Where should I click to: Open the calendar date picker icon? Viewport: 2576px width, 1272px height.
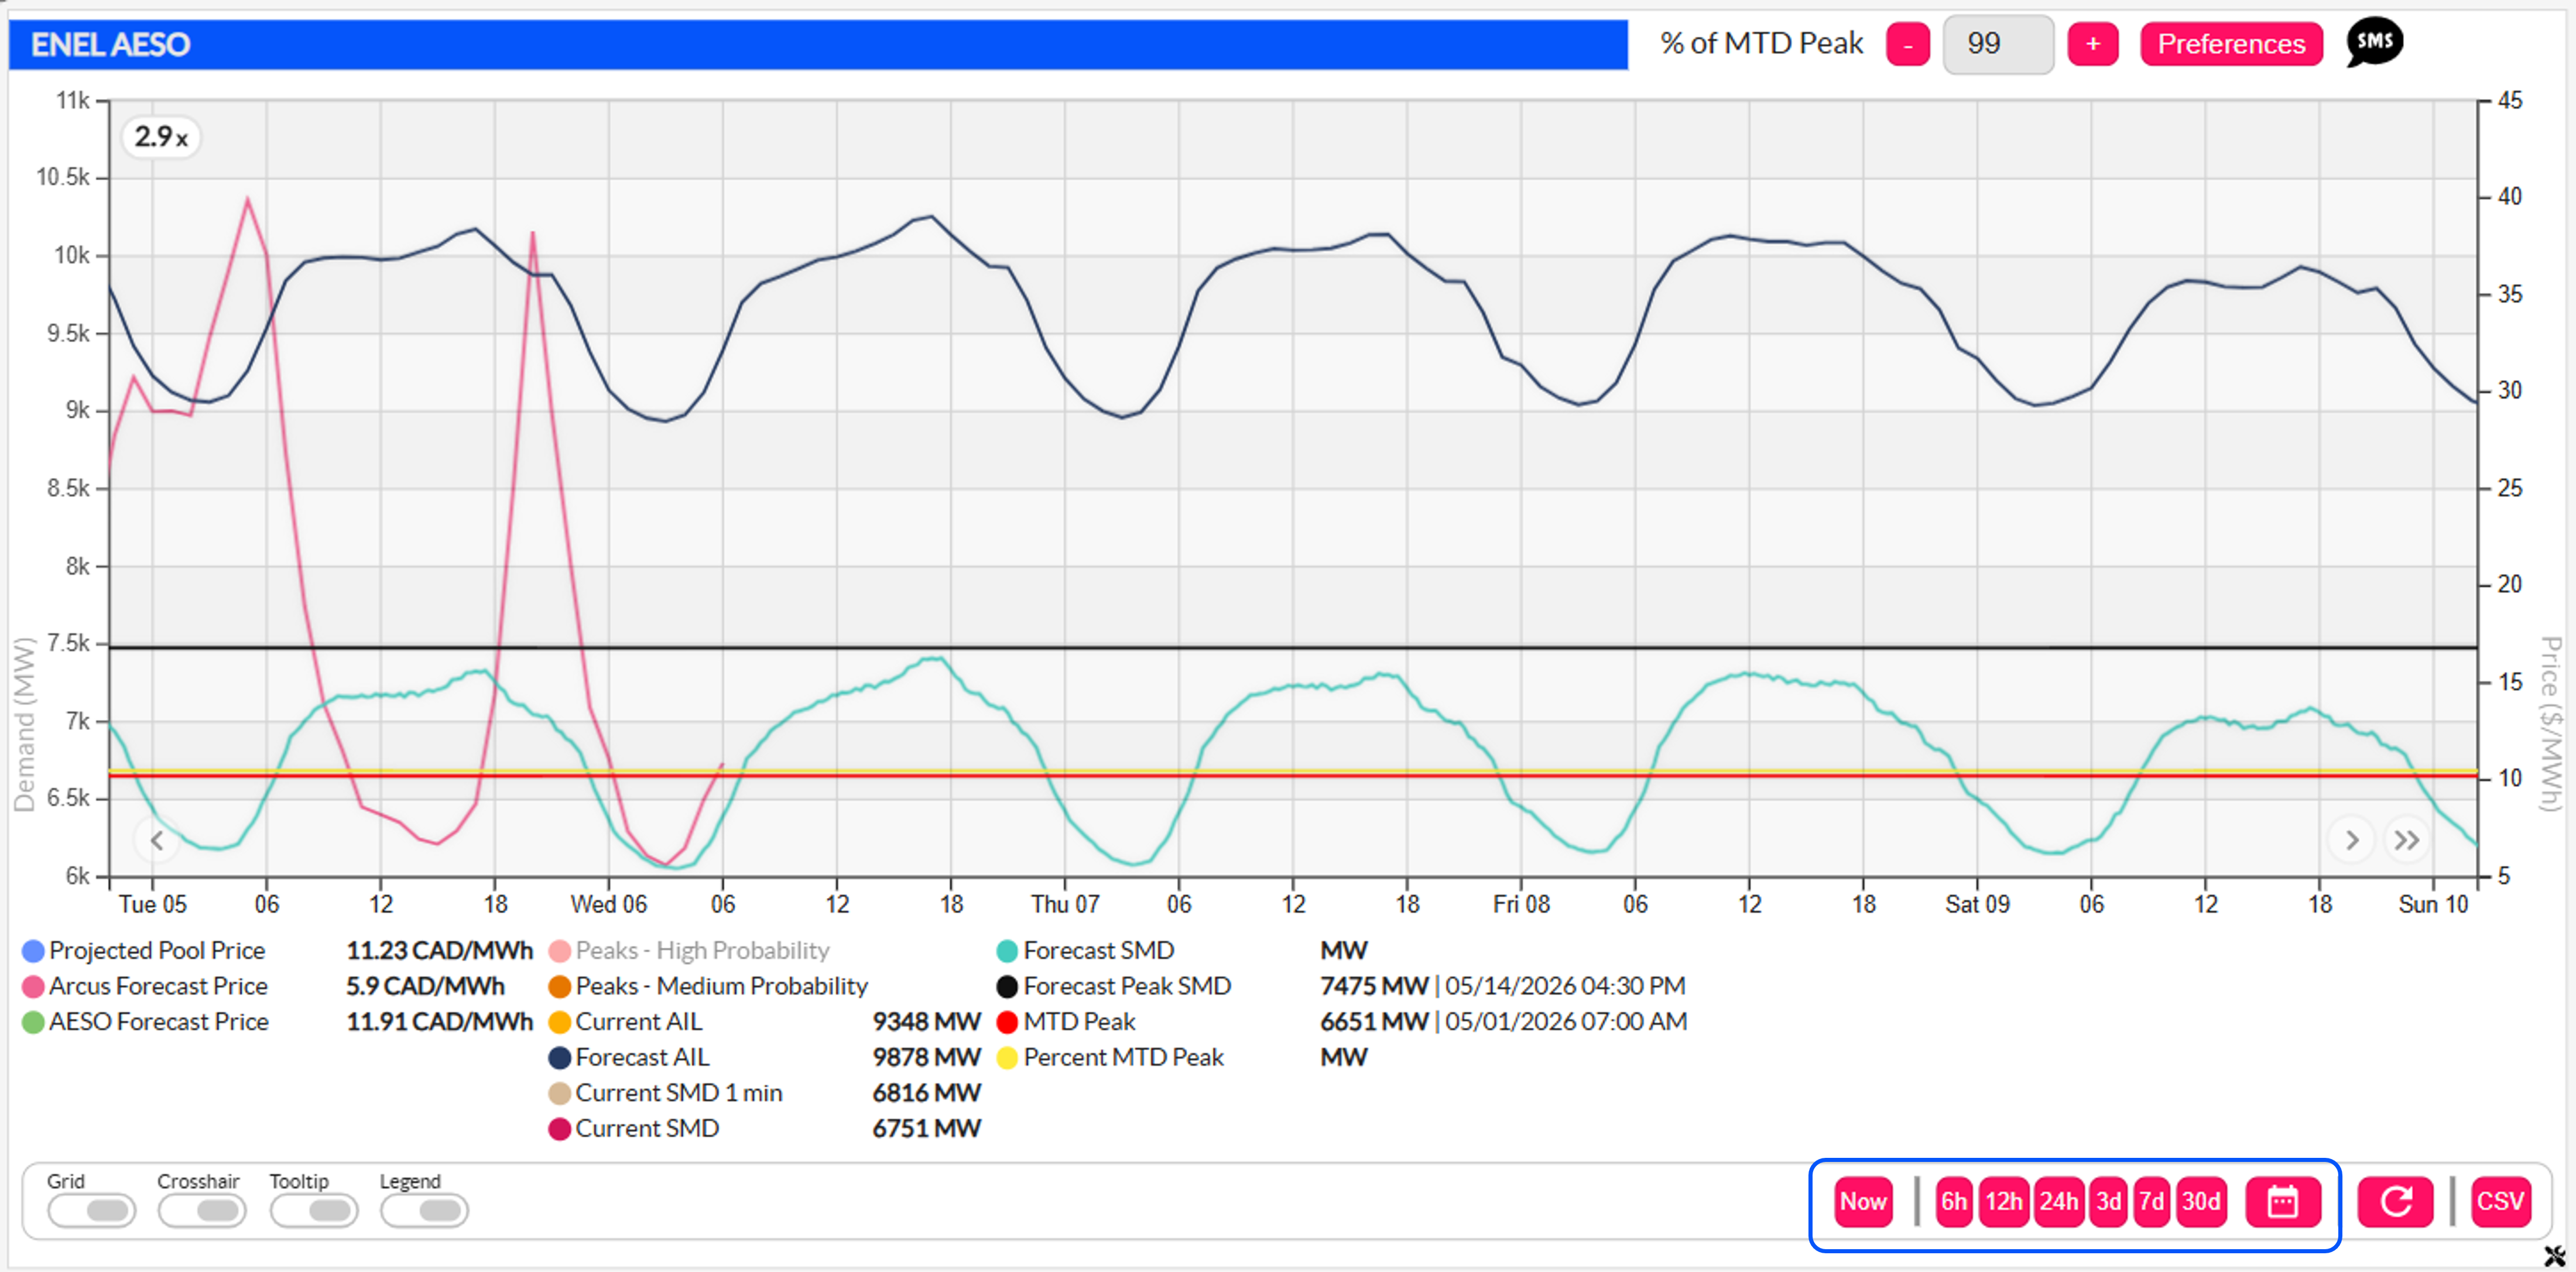(x=2283, y=1201)
